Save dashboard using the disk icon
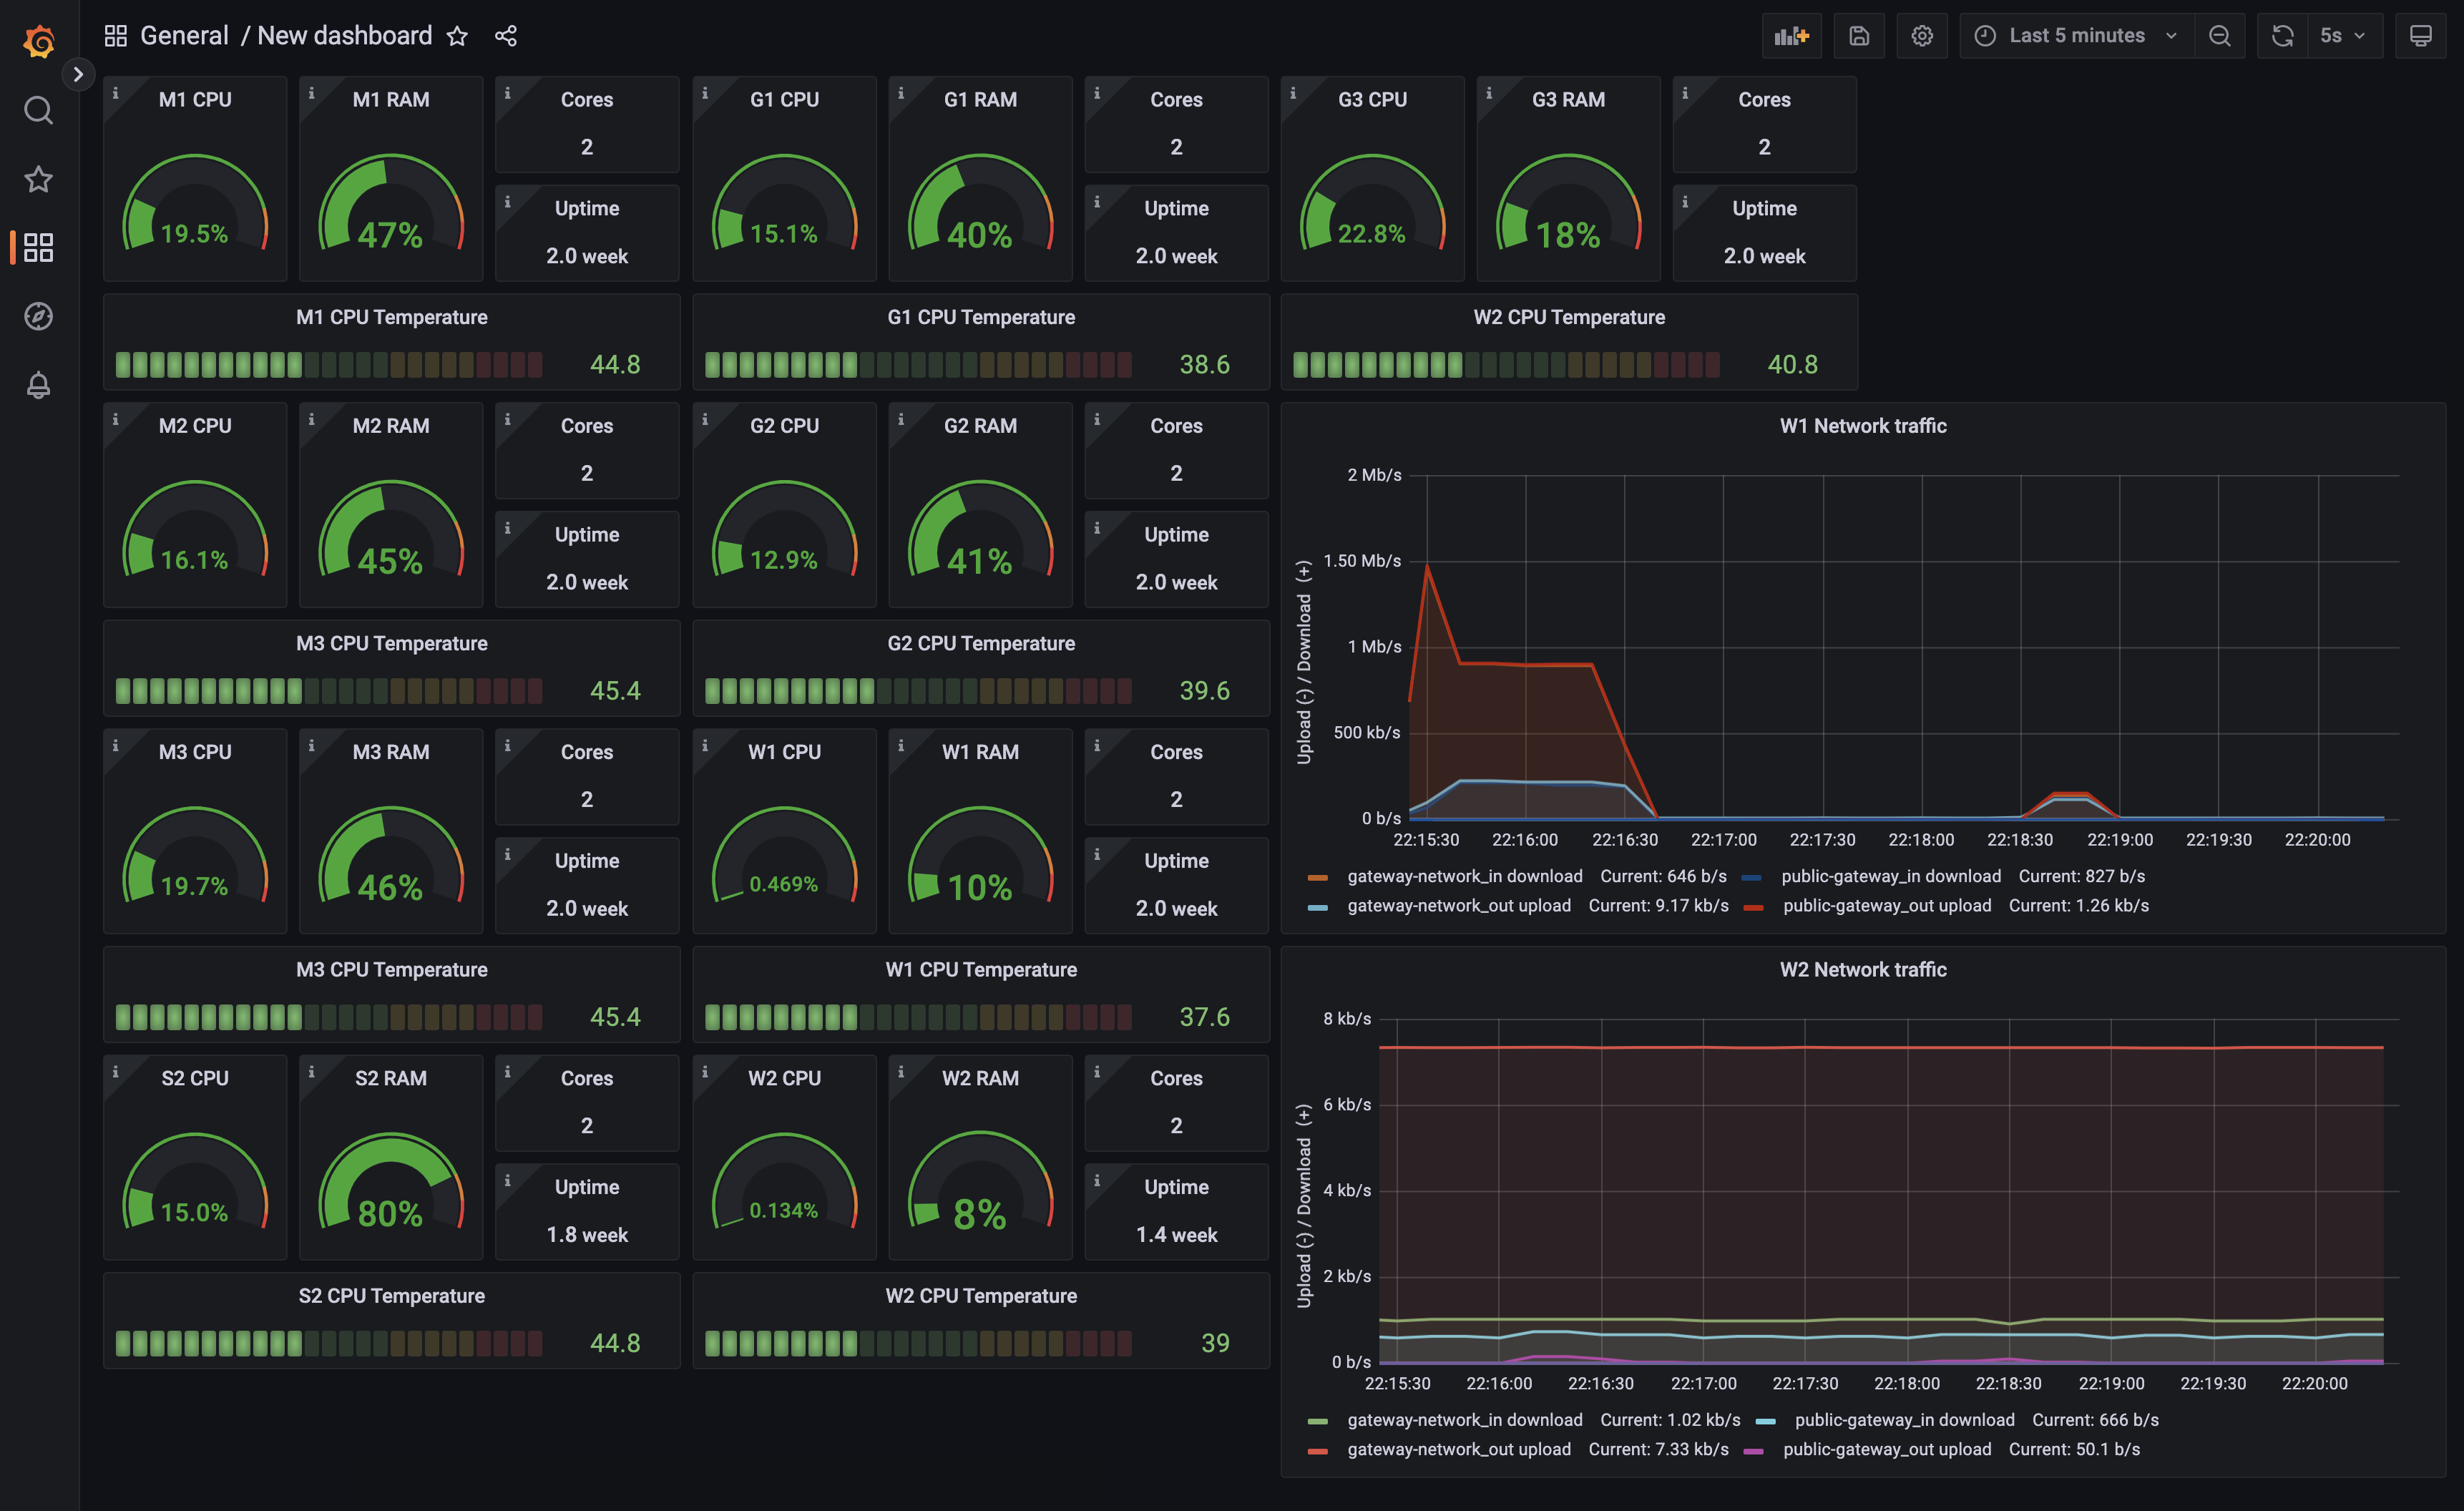Screen dimensions: 2464x1511 pos(1858,36)
